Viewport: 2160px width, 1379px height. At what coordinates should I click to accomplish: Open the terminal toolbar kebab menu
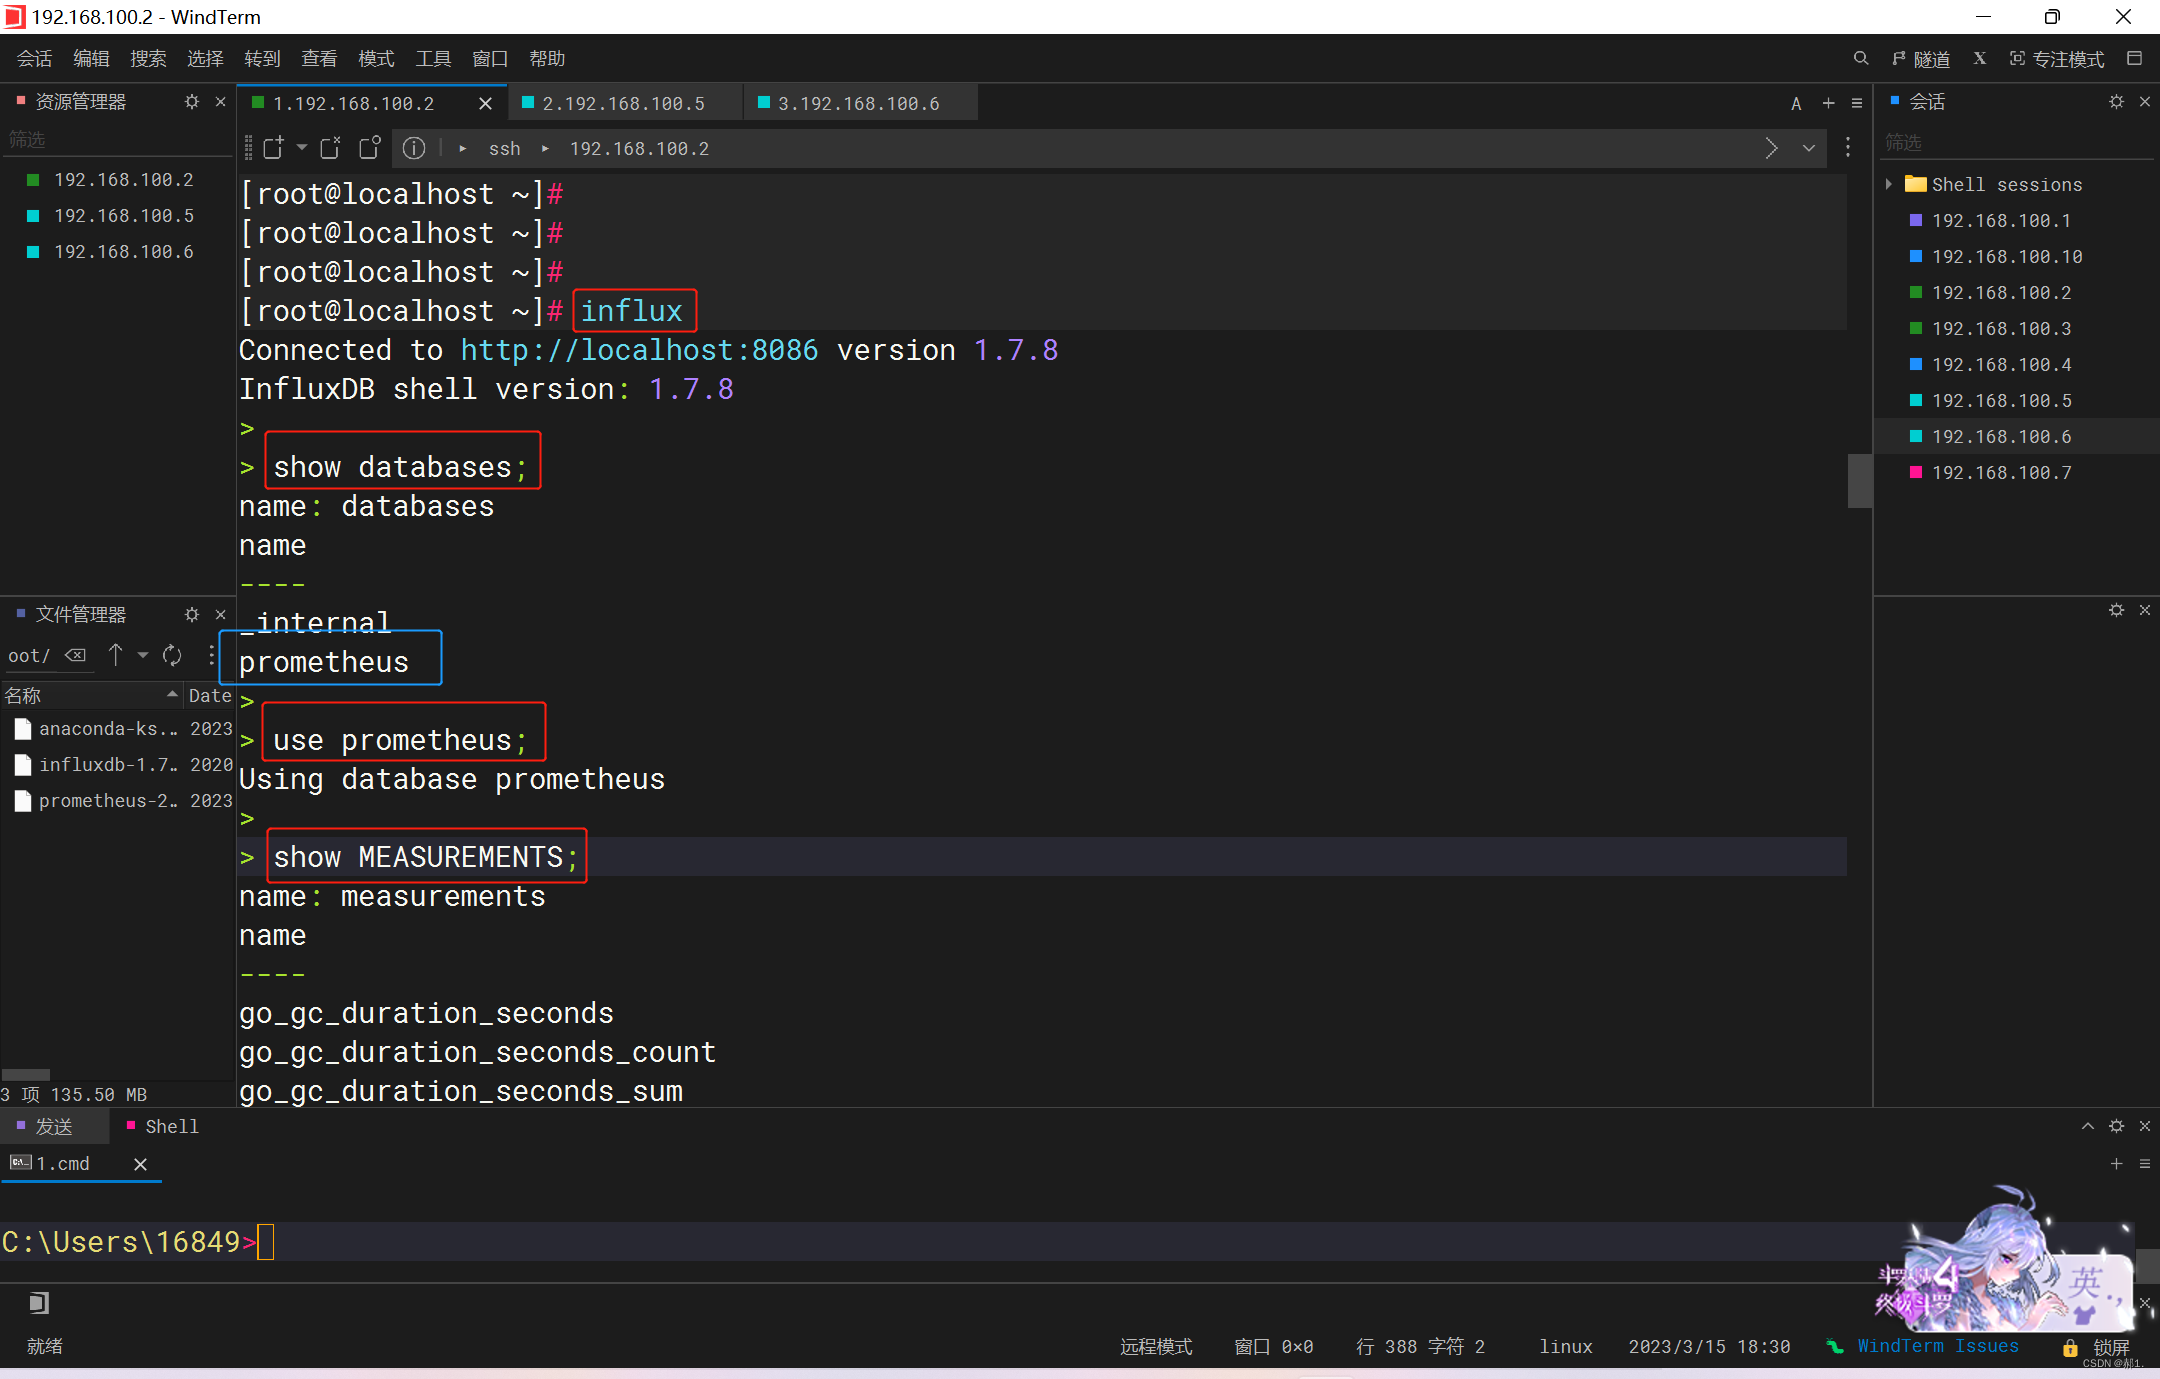1848,148
